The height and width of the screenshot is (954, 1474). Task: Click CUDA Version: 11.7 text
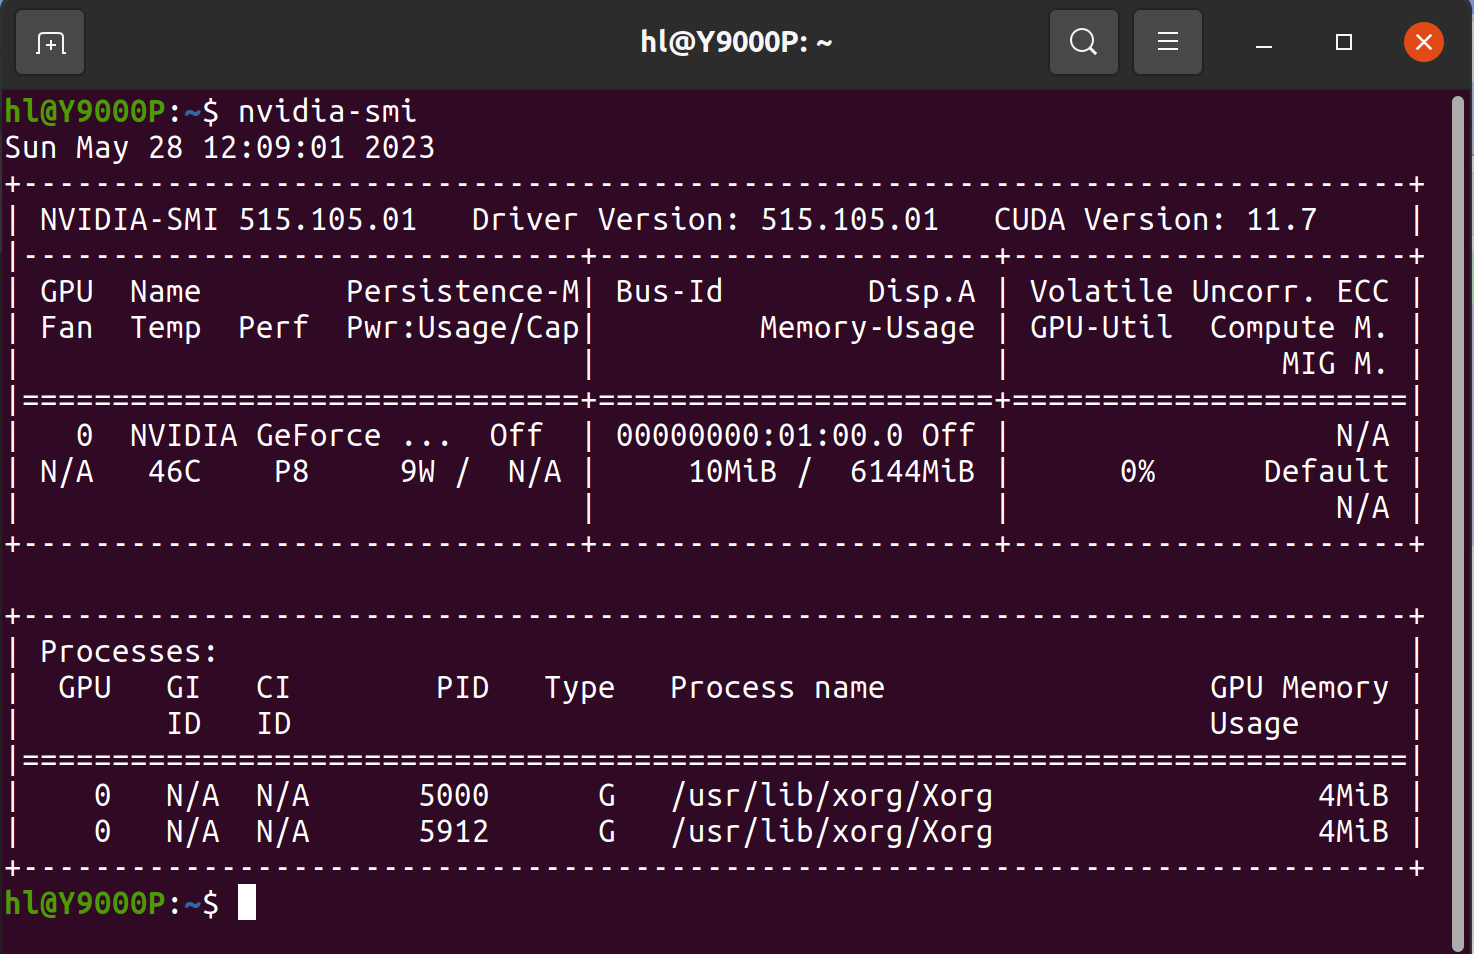[x=1155, y=219]
